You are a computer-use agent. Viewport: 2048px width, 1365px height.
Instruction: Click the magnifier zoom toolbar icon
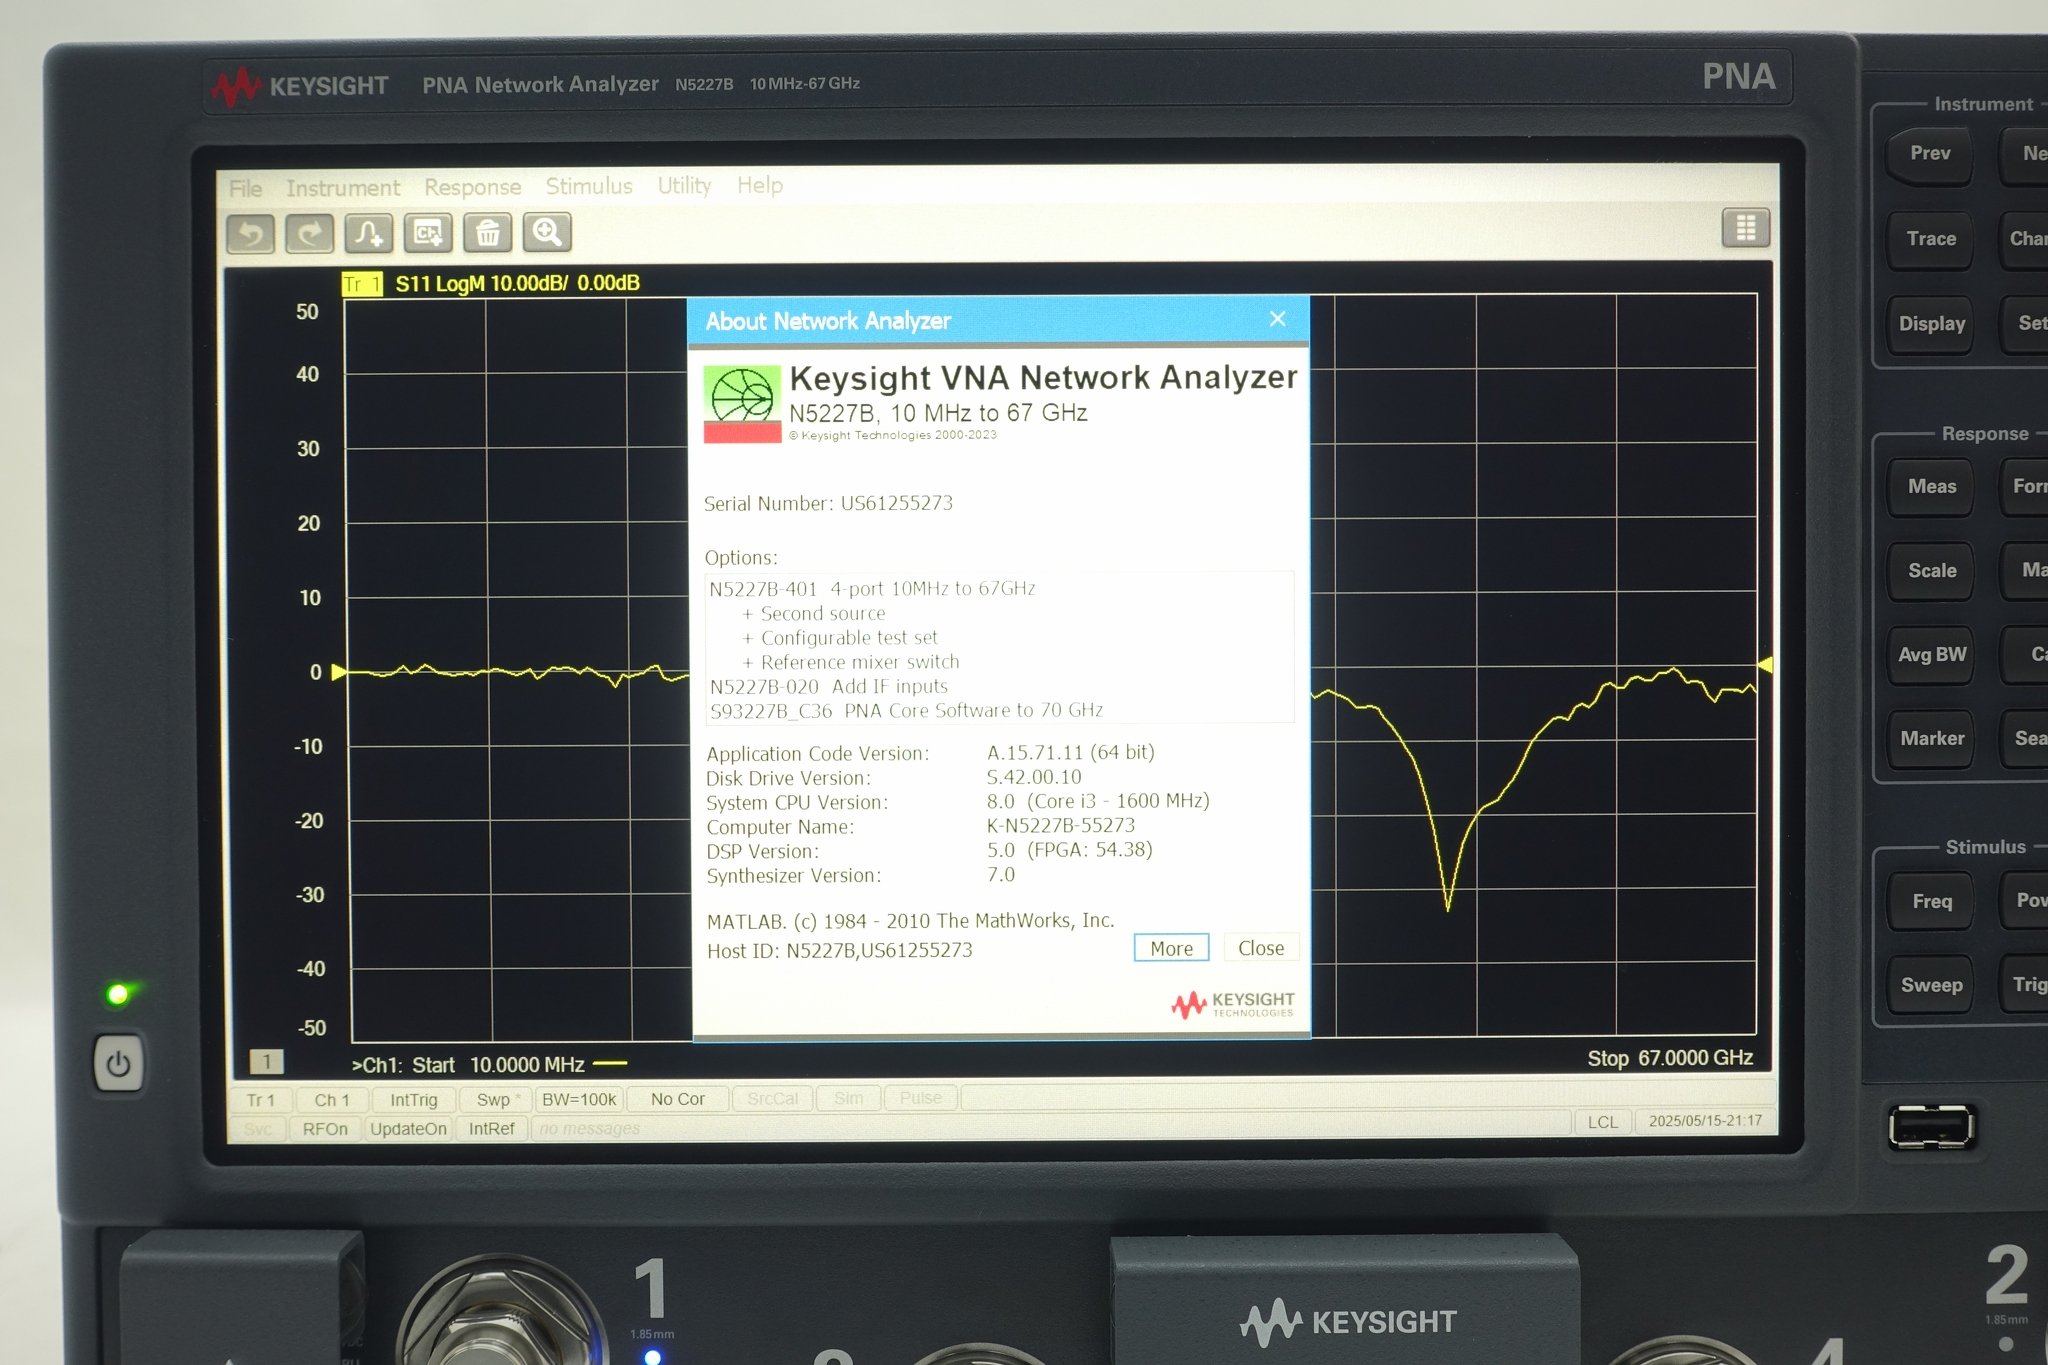(547, 232)
